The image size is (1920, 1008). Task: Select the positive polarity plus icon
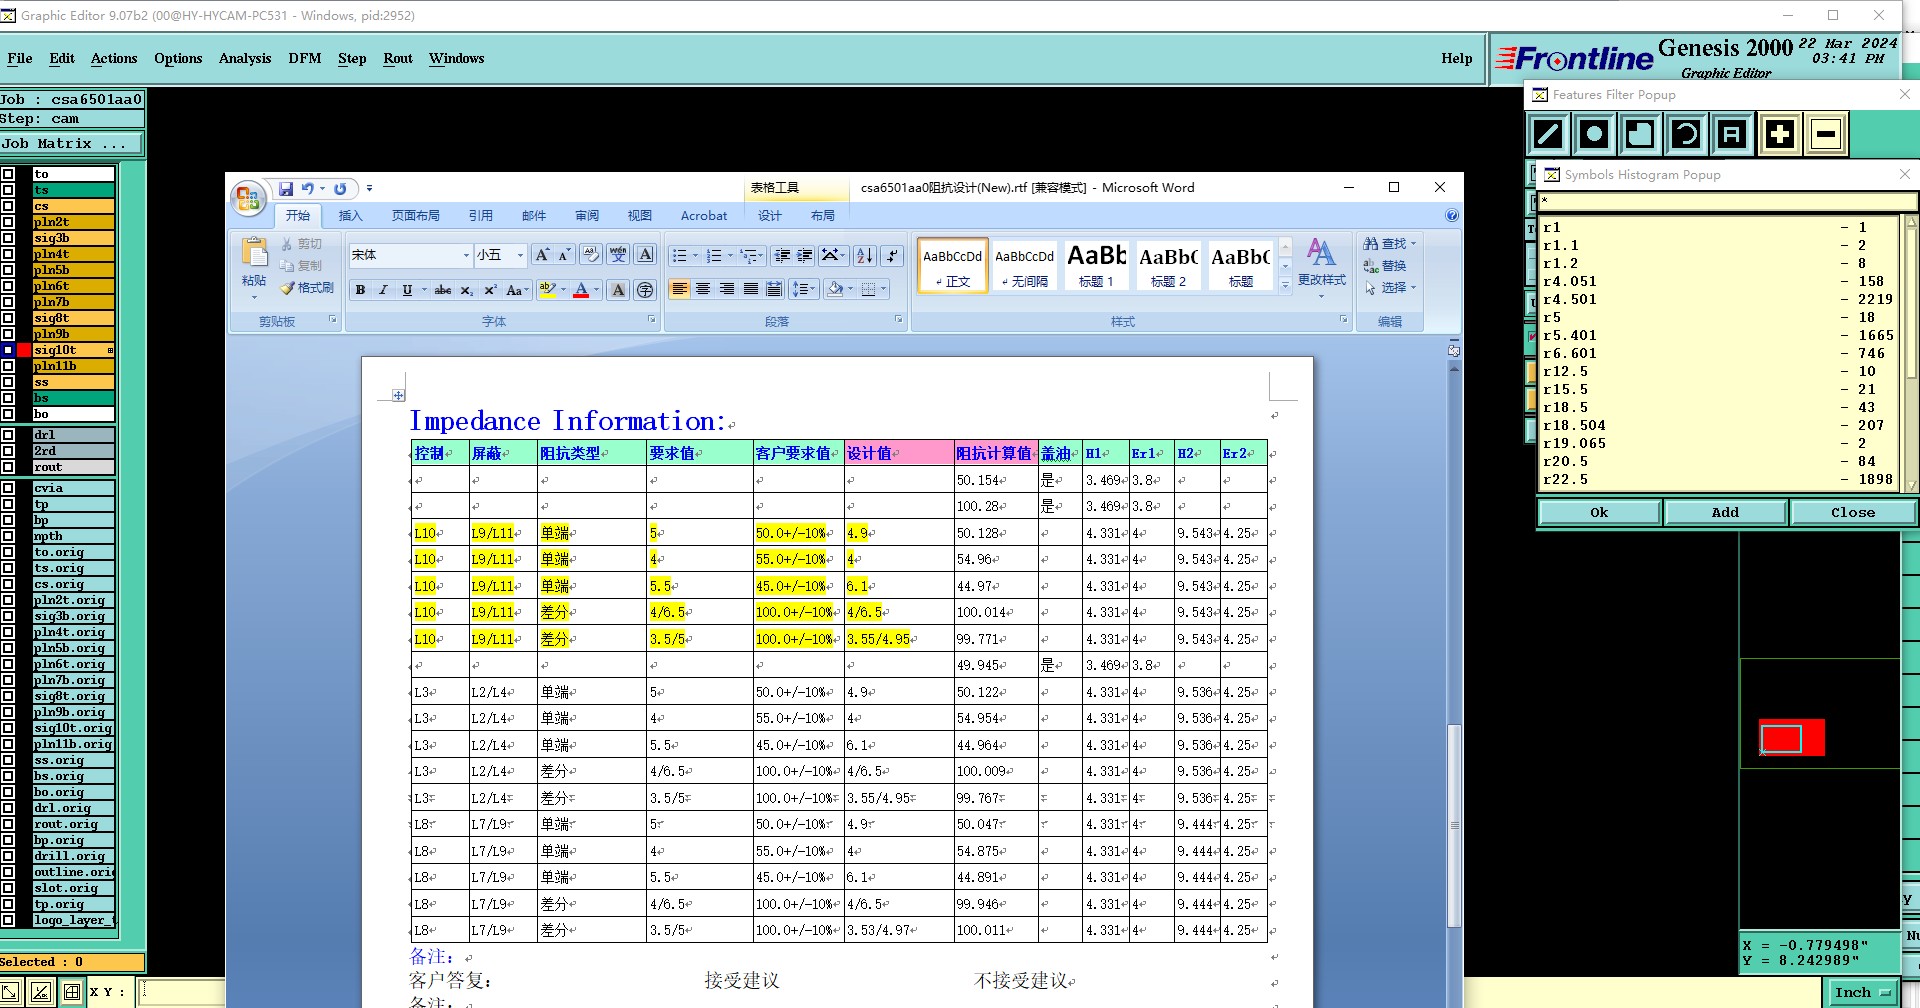click(x=1779, y=134)
